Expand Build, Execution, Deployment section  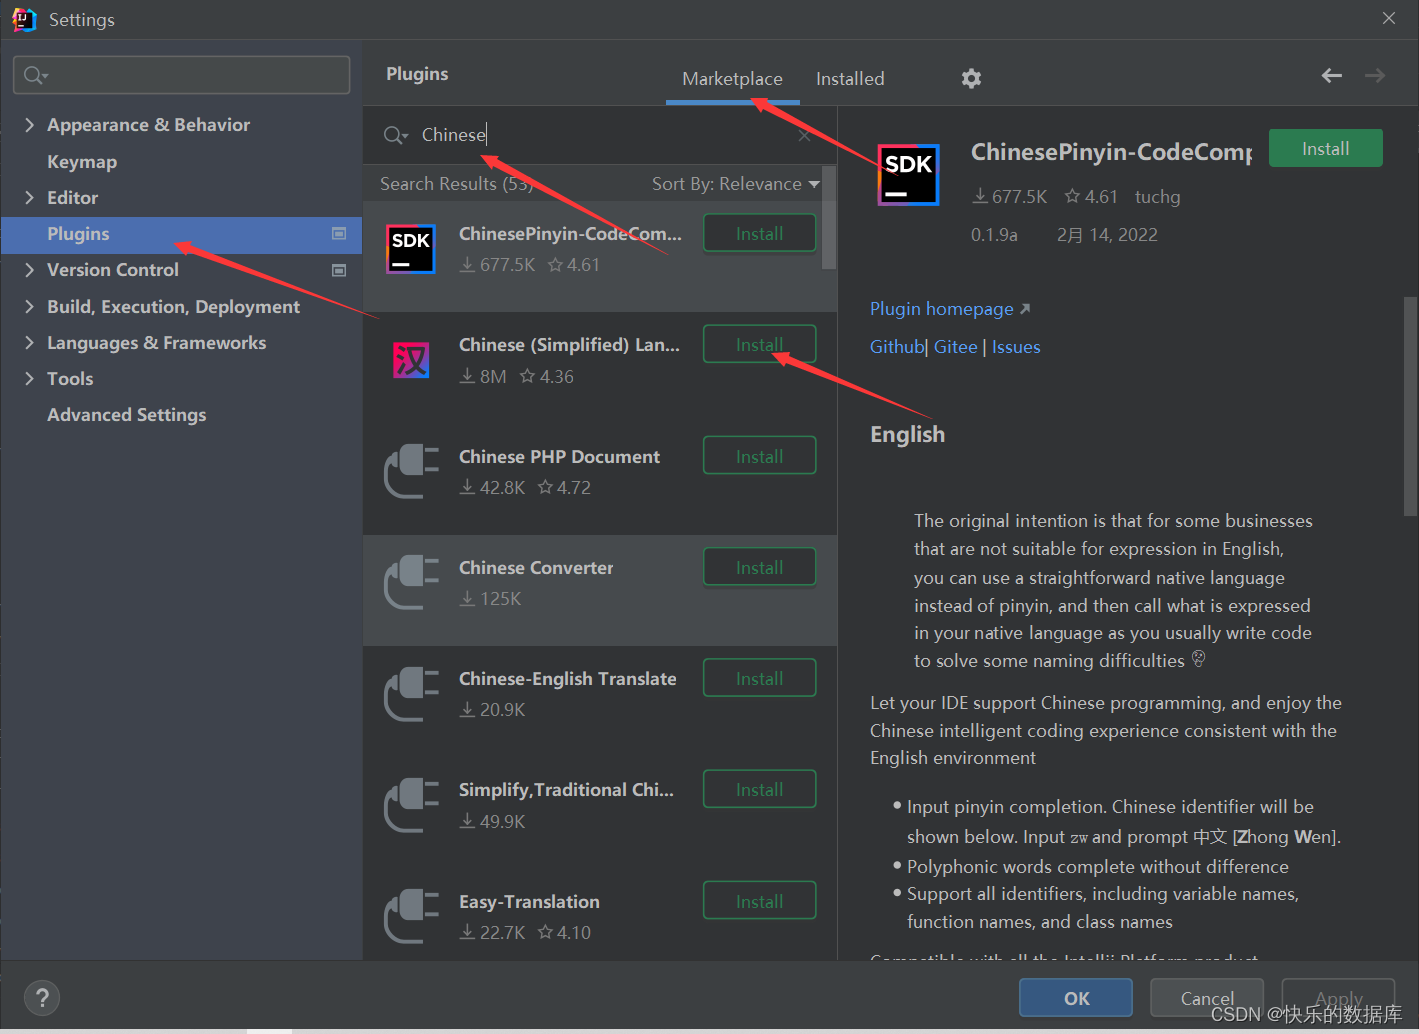tap(29, 306)
